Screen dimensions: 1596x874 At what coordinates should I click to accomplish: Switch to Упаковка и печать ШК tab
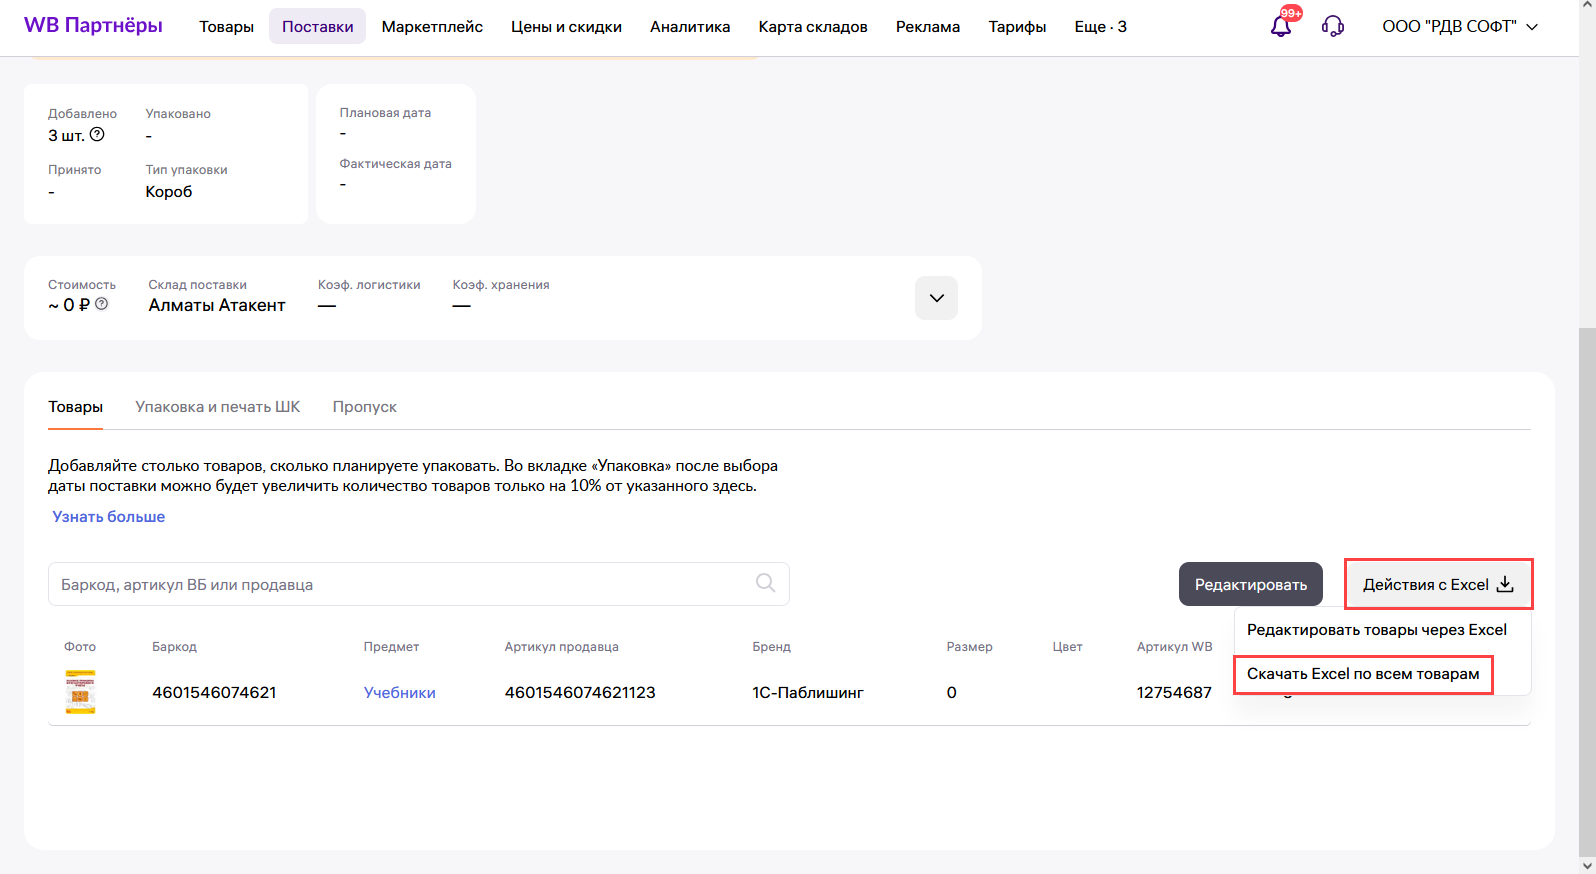[218, 407]
